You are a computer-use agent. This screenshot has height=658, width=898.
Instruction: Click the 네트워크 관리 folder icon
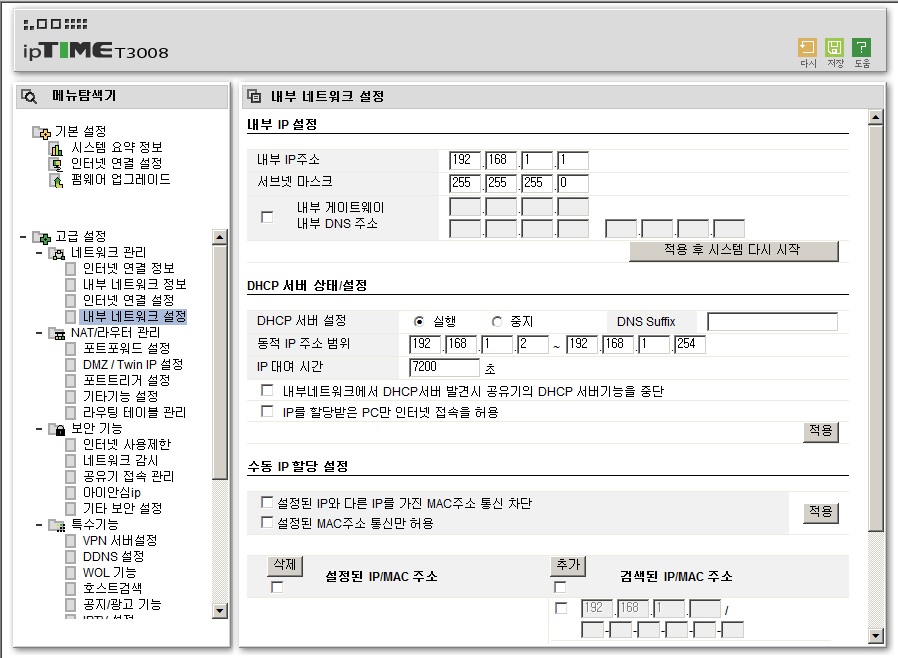coord(58,253)
